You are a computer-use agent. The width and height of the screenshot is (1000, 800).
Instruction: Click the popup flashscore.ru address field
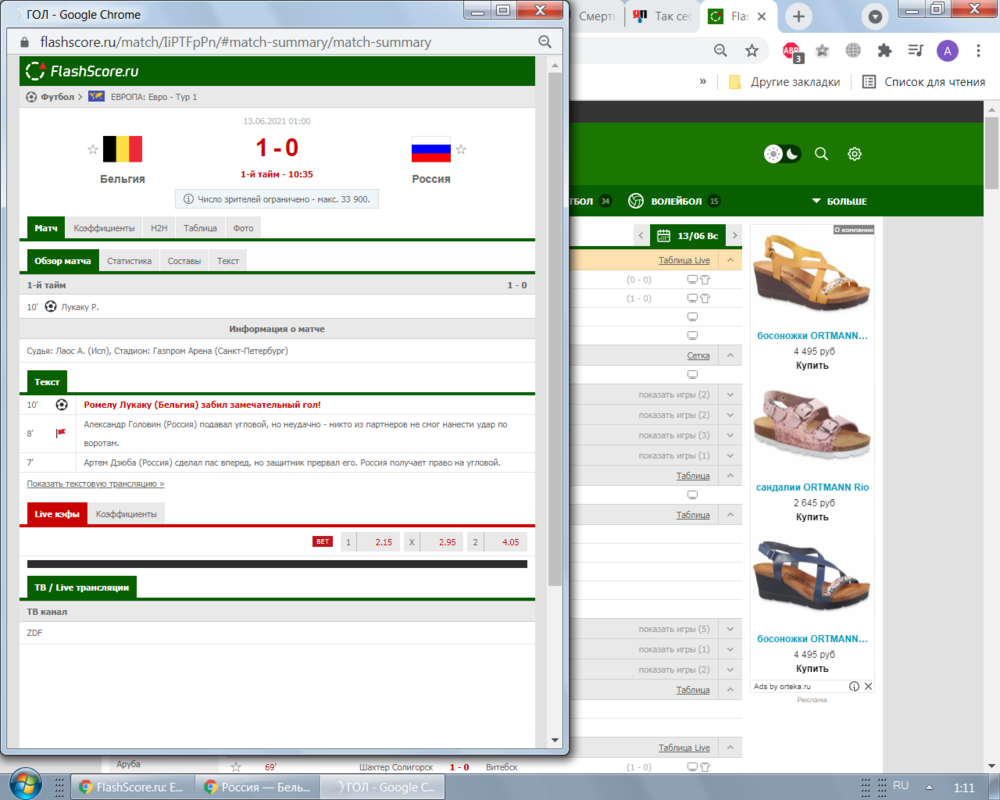[235, 42]
